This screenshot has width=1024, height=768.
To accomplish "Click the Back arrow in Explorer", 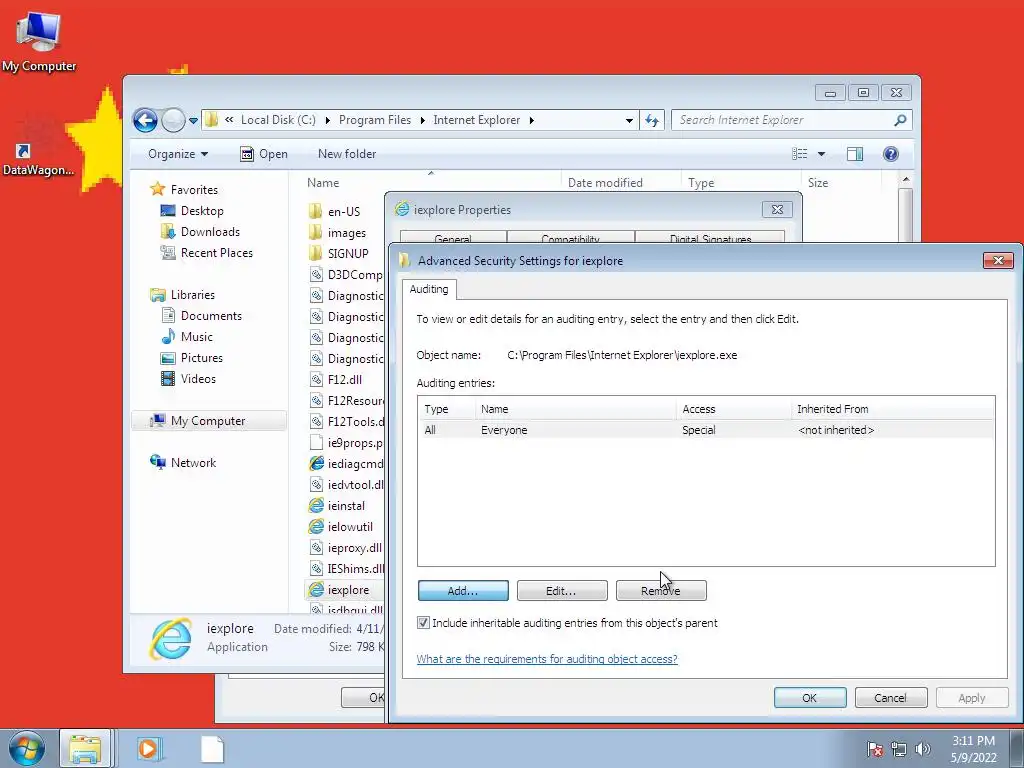I will point(145,120).
